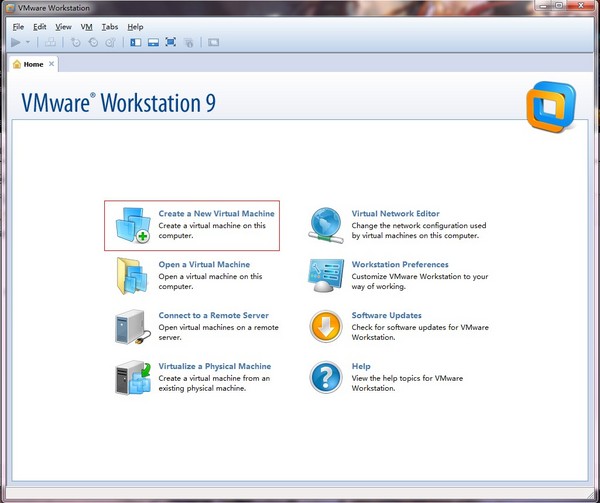Open Virtual Network Editor via globe icon
The height and width of the screenshot is (503, 600).
[326, 224]
